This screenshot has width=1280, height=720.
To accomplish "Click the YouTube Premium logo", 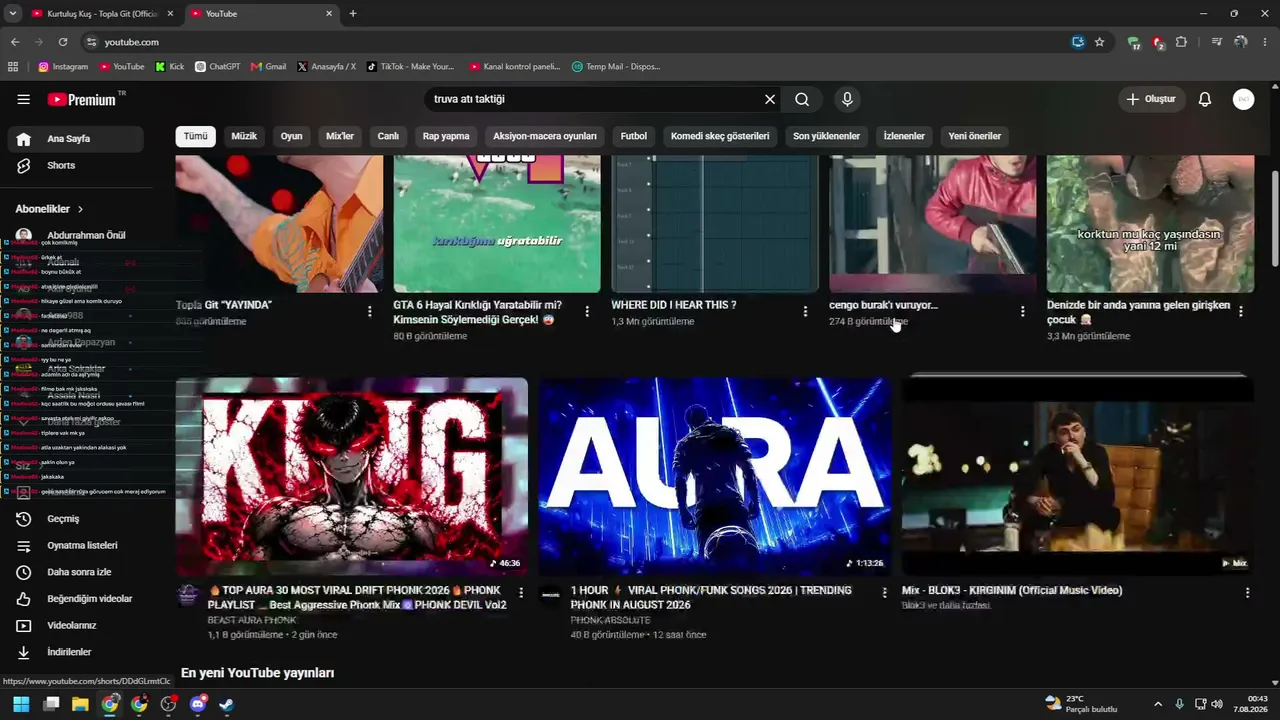I will (x=83, y=99).
